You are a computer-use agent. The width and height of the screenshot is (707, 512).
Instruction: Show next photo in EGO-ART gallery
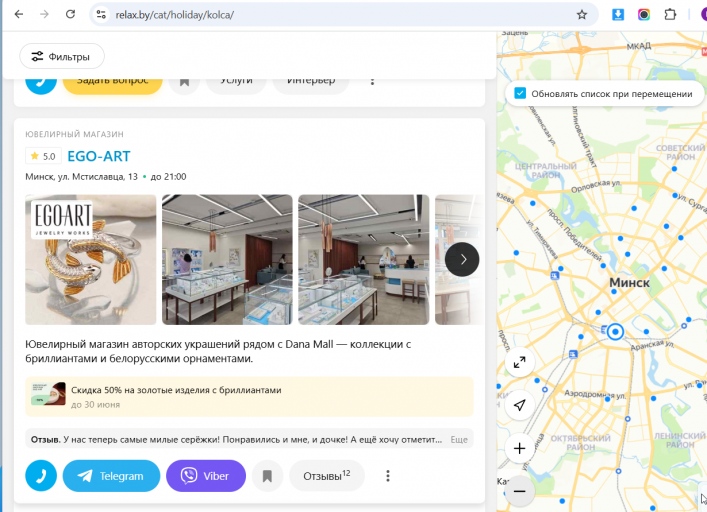462,259
